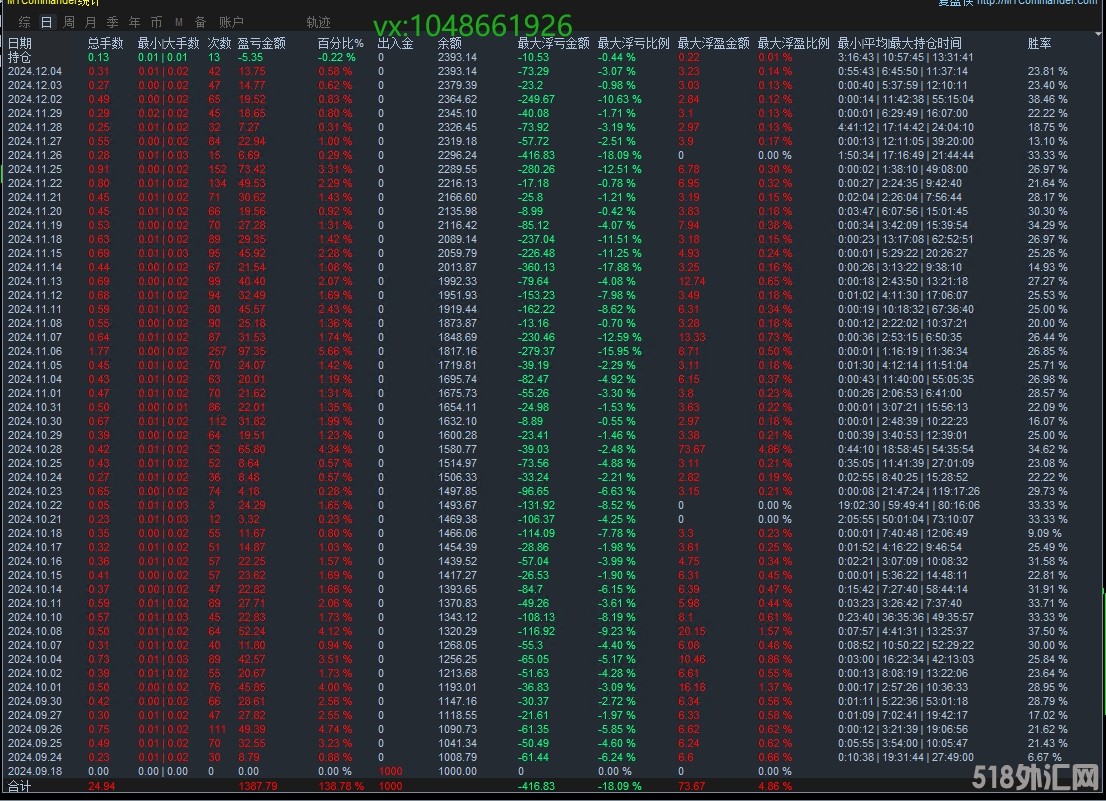Viewport: 1106px width, 801px height.
Task: Click the 2024.10.28 date cell
Action: click(x=35, y=449)
